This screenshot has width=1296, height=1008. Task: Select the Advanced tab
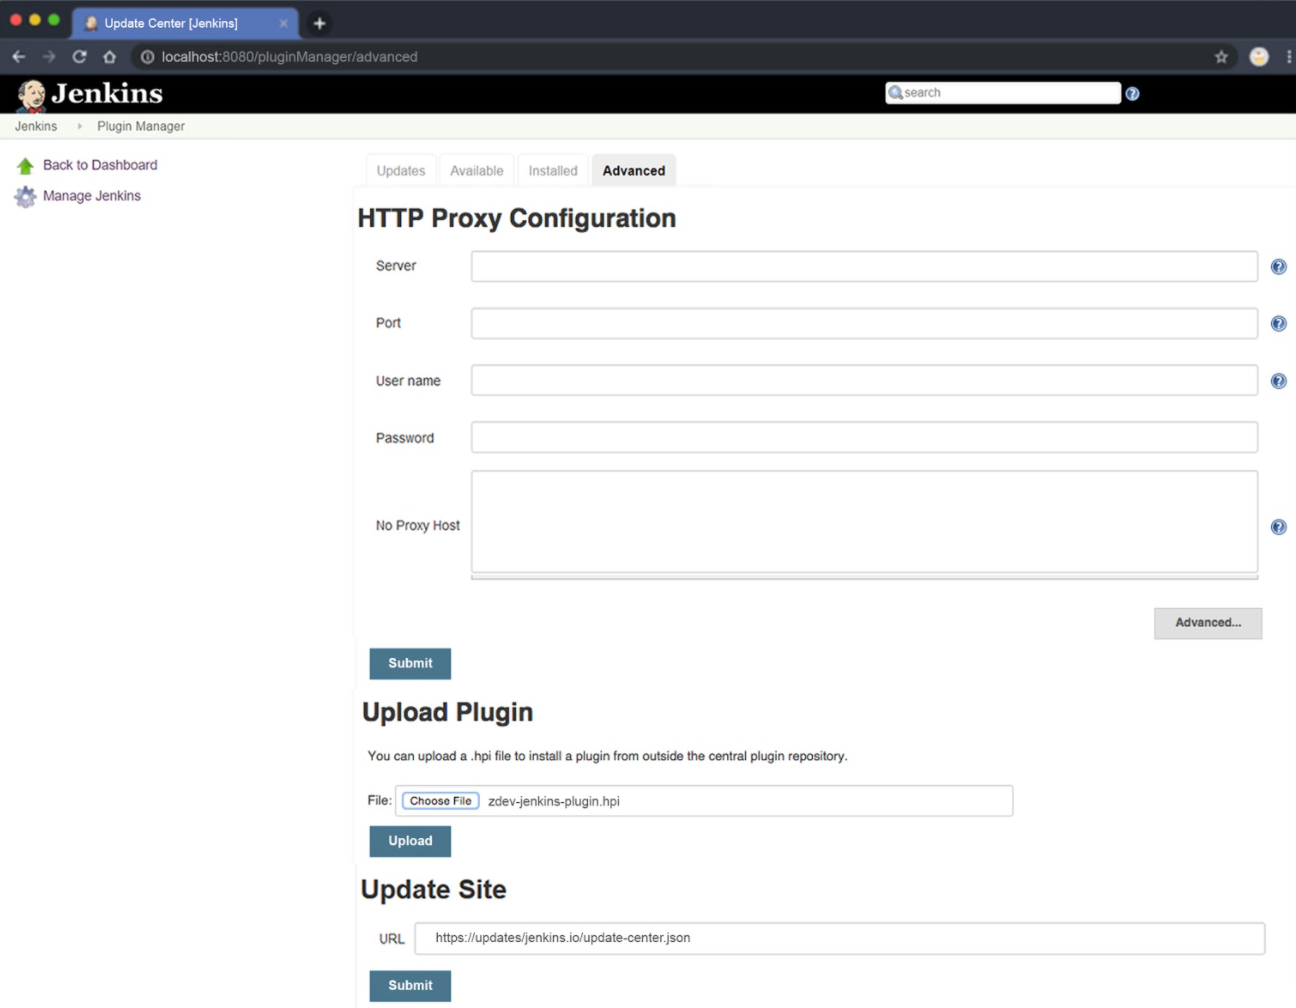click(x=634, y=171)
